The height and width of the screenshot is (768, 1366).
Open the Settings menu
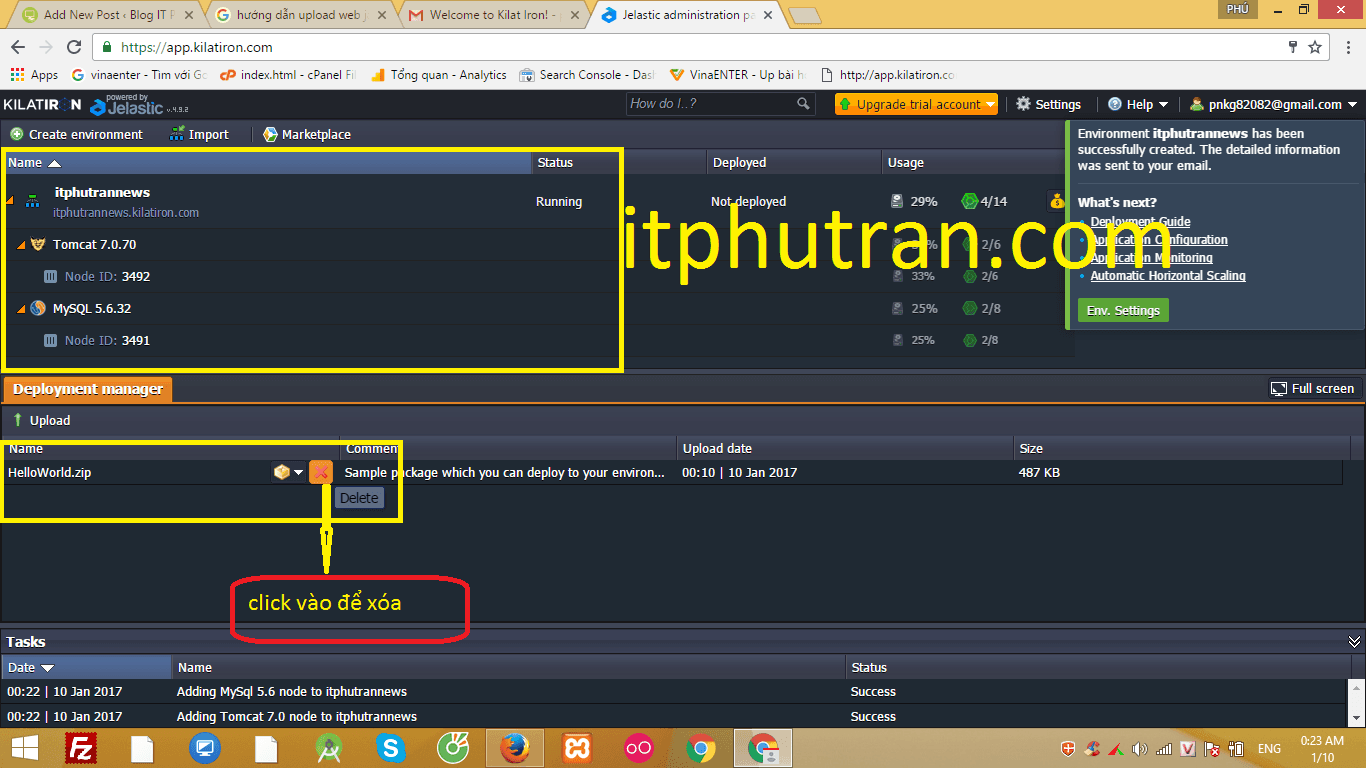pyautogui.click(x=1048, y=104)
